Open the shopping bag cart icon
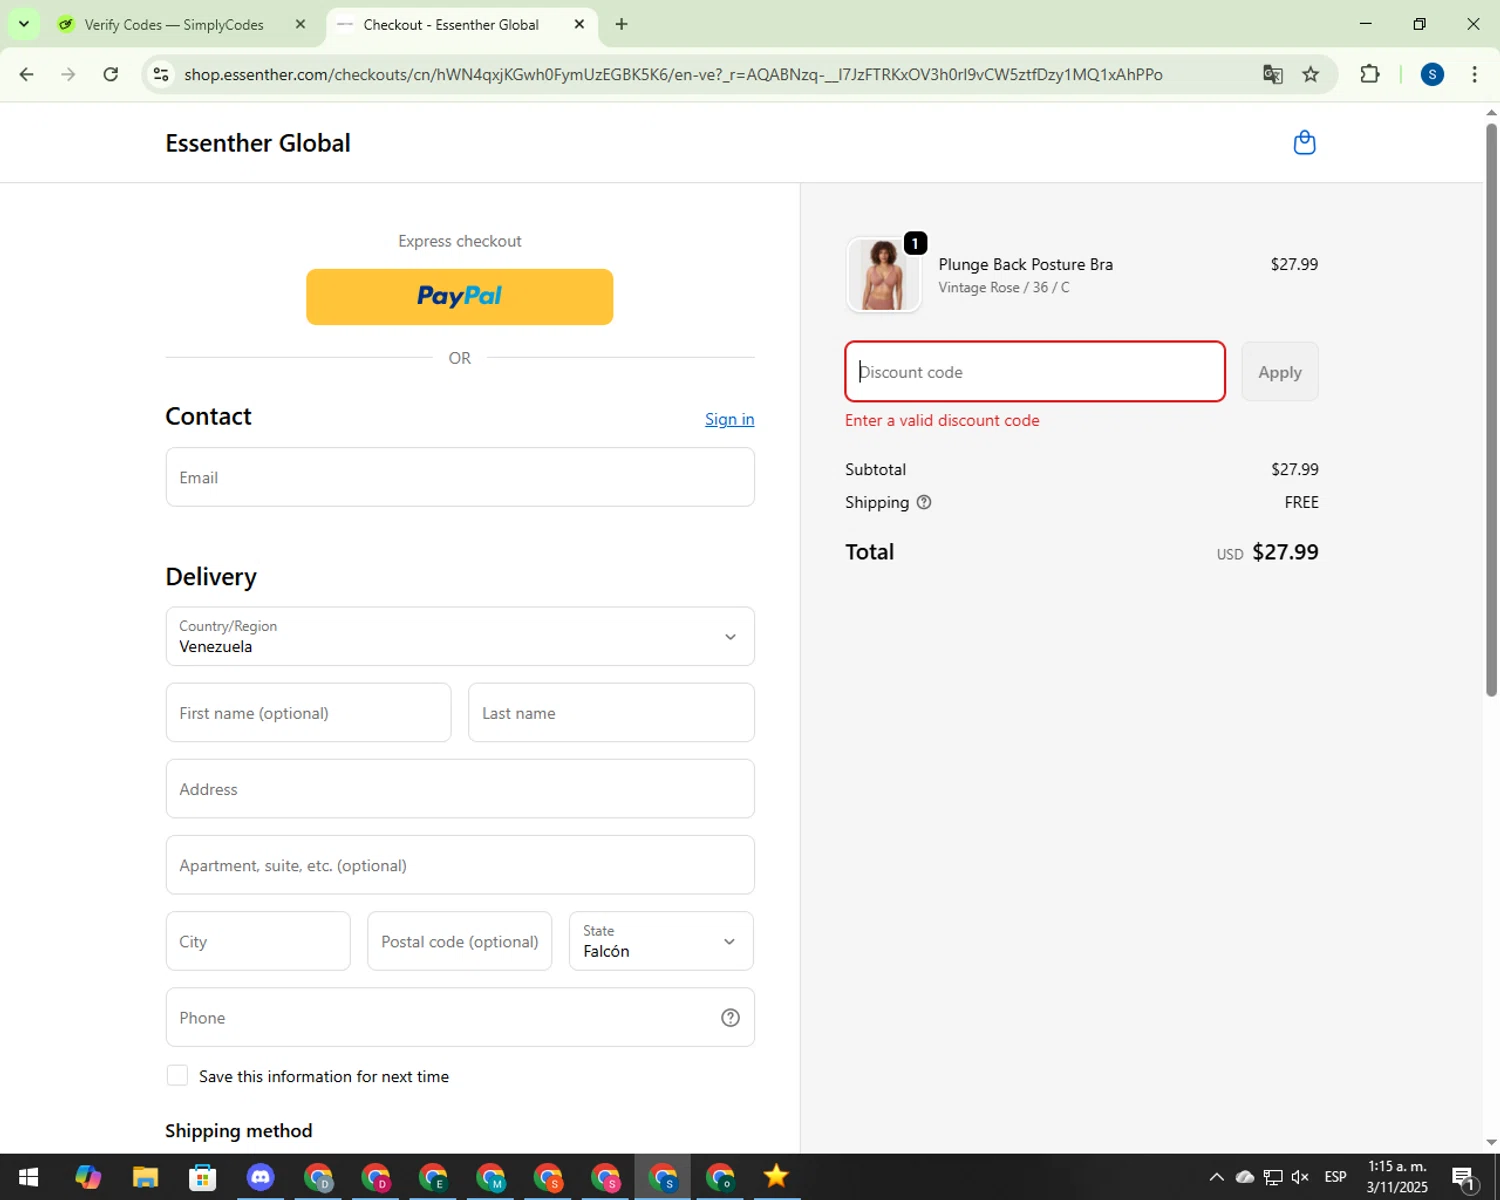Viewport: 1500px width, 1200px height. 1304,143
